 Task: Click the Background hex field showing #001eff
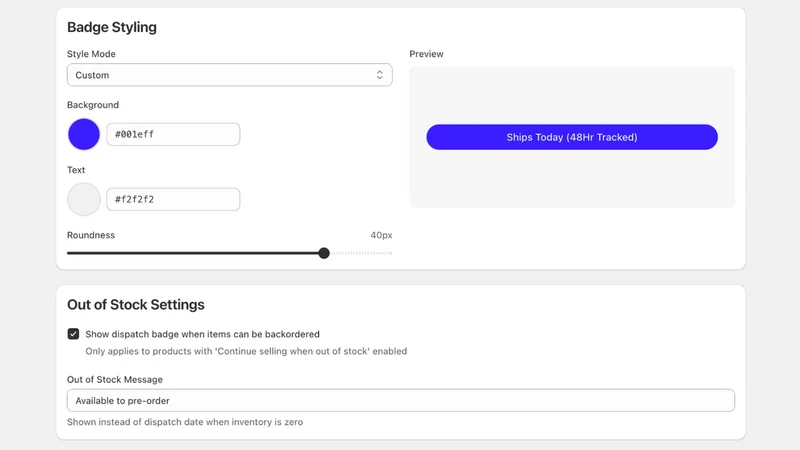(x=173, y=134)
